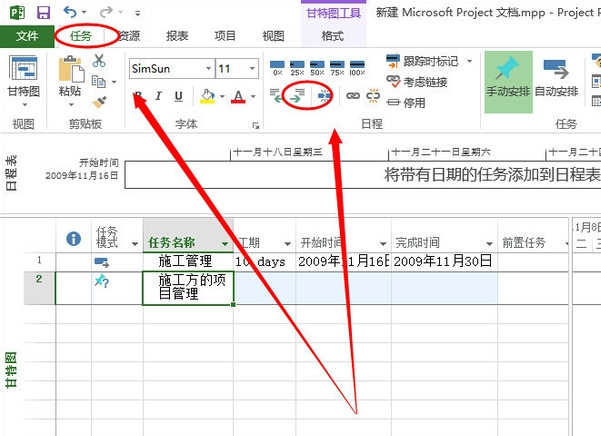Open the 开始时间 column filter arrow
The width and height of the screenshot is (601, 436).
[x=383, y=244]
